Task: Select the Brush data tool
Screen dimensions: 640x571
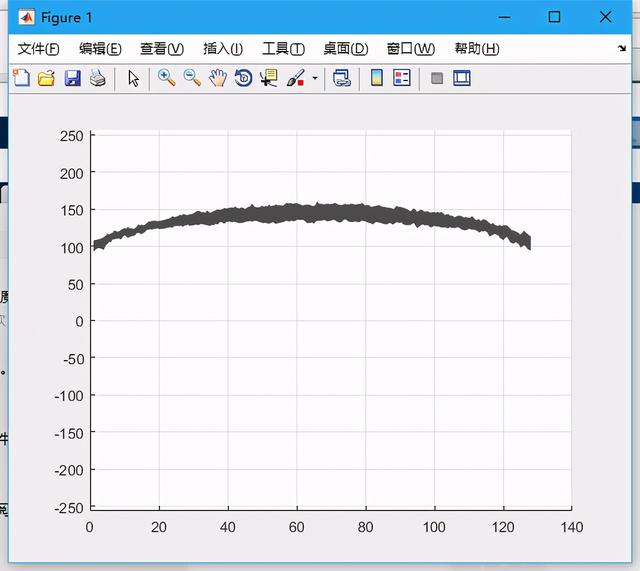Action: [x=296, y=78]
